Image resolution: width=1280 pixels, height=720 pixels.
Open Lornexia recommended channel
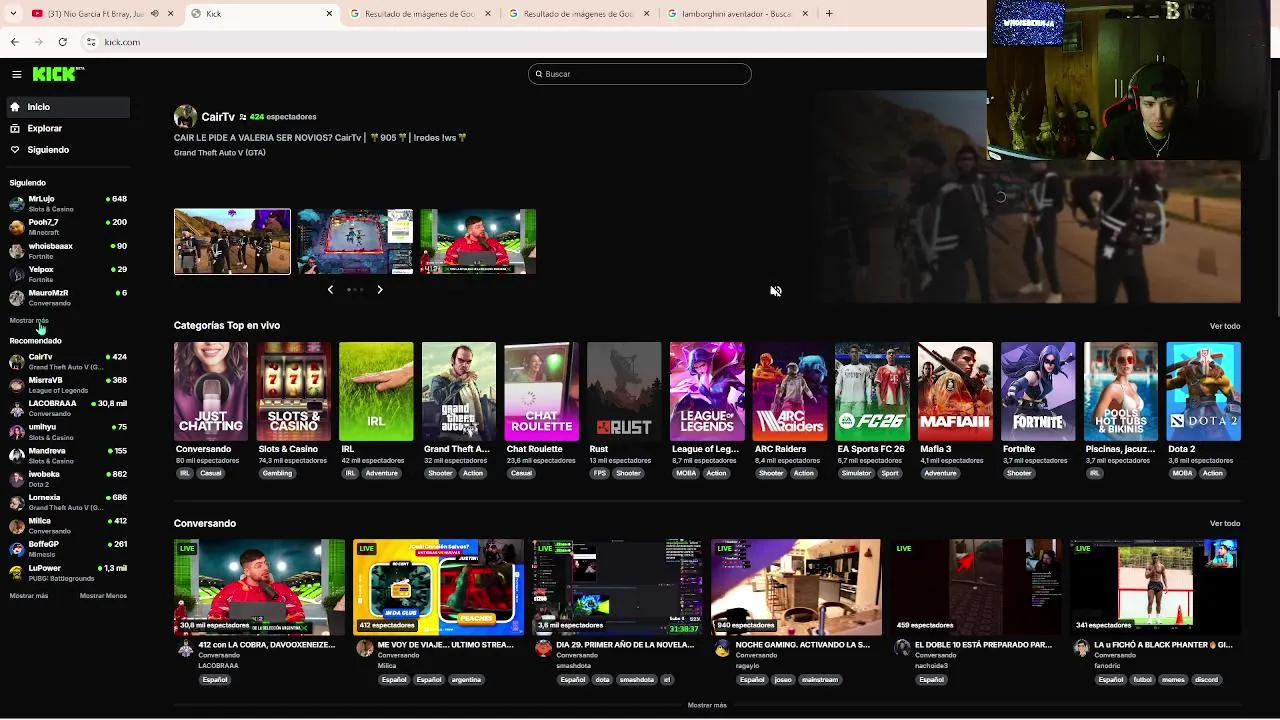[67, 502]
